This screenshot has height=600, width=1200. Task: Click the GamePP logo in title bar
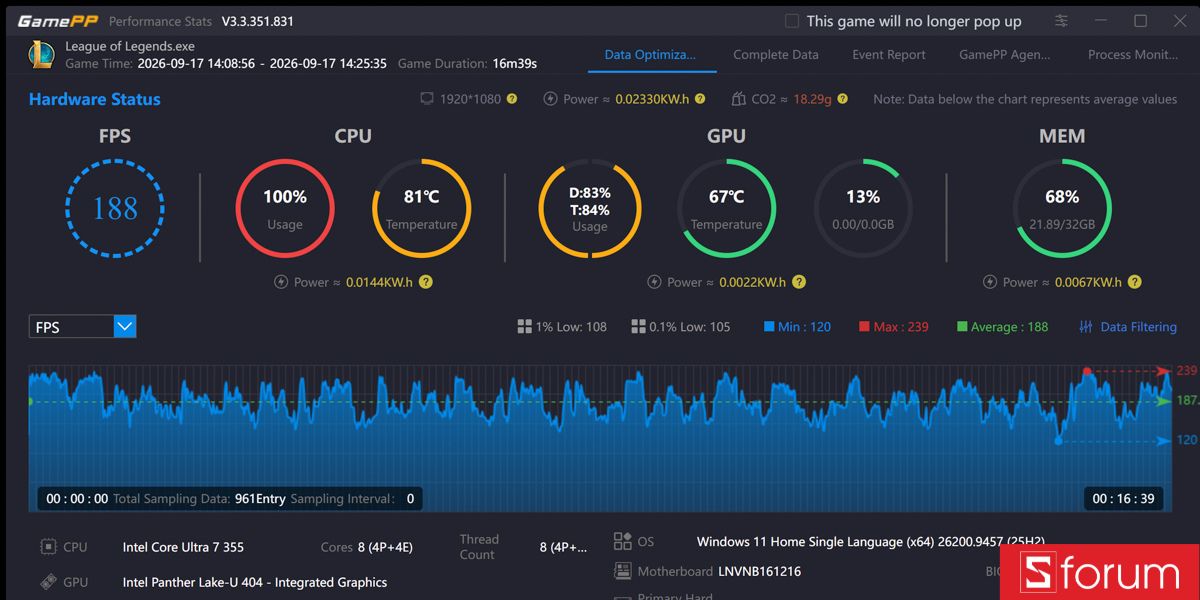(57, 21)
